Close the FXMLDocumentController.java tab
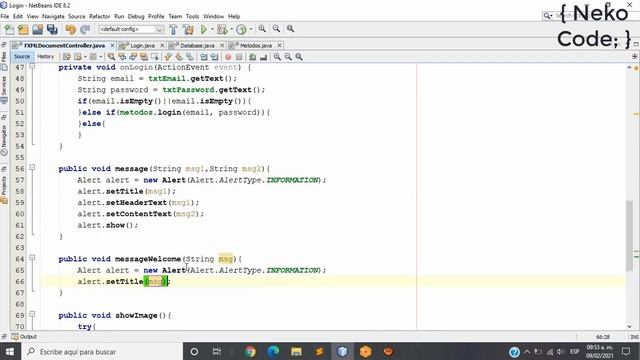Viewport: 640px width, 360px height. [x=112, y=45]
